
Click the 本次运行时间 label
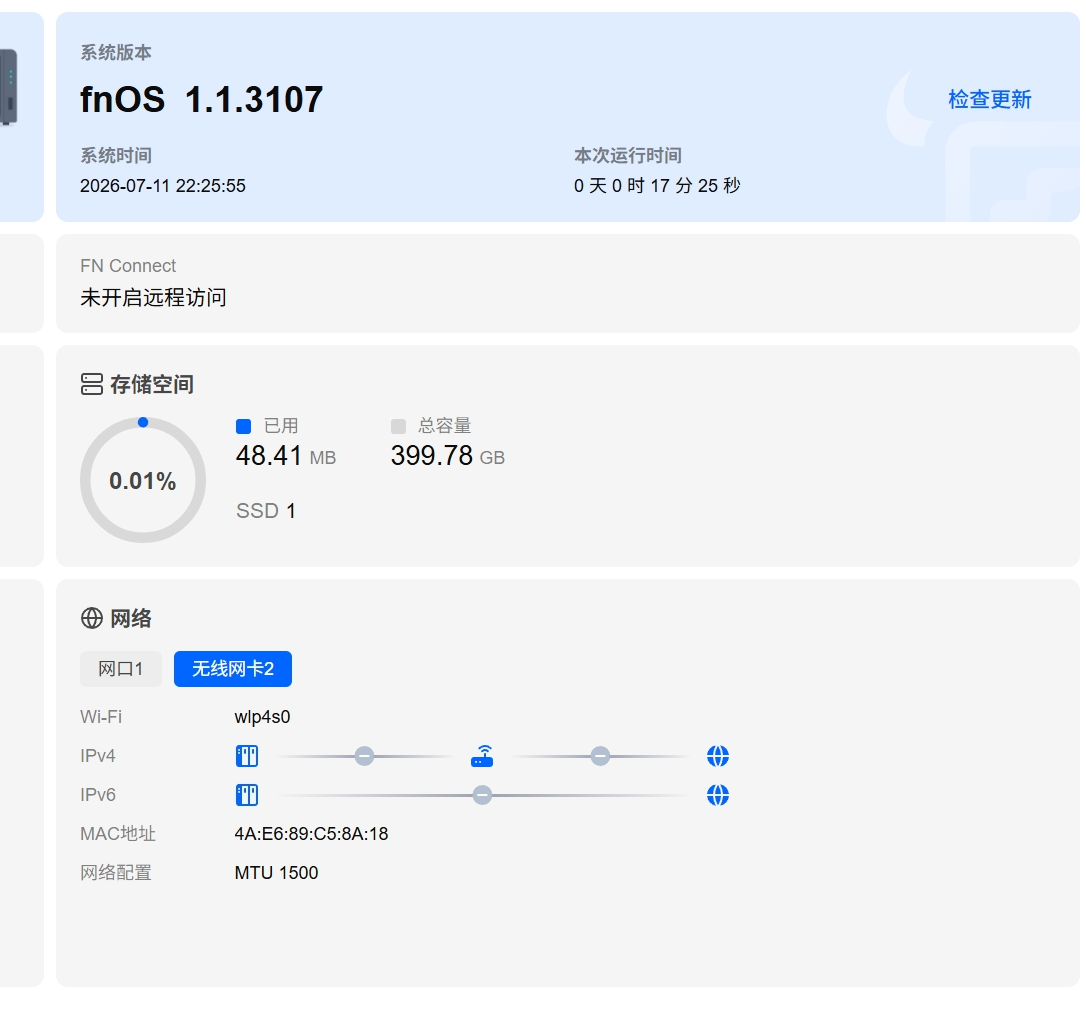627,156
